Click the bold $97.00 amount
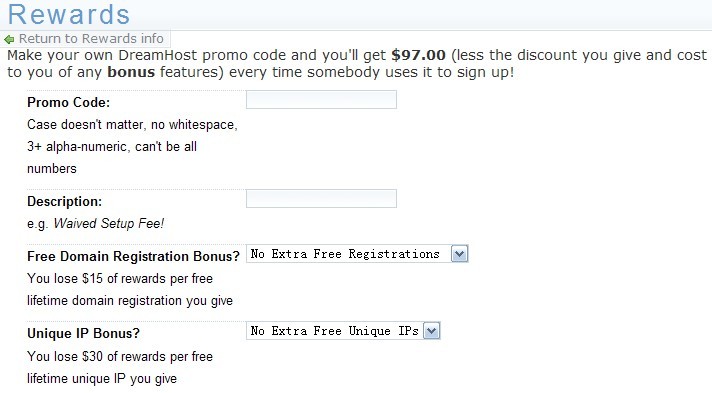Screen dimensions: 712x393 pyautogui.click(x=418, y=55)
